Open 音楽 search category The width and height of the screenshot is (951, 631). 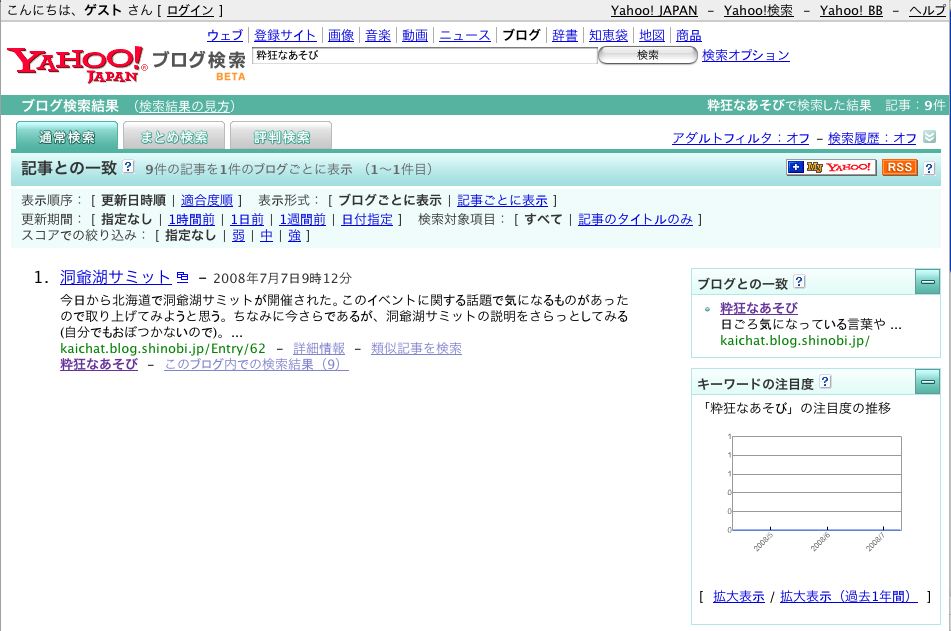(378, 35)
